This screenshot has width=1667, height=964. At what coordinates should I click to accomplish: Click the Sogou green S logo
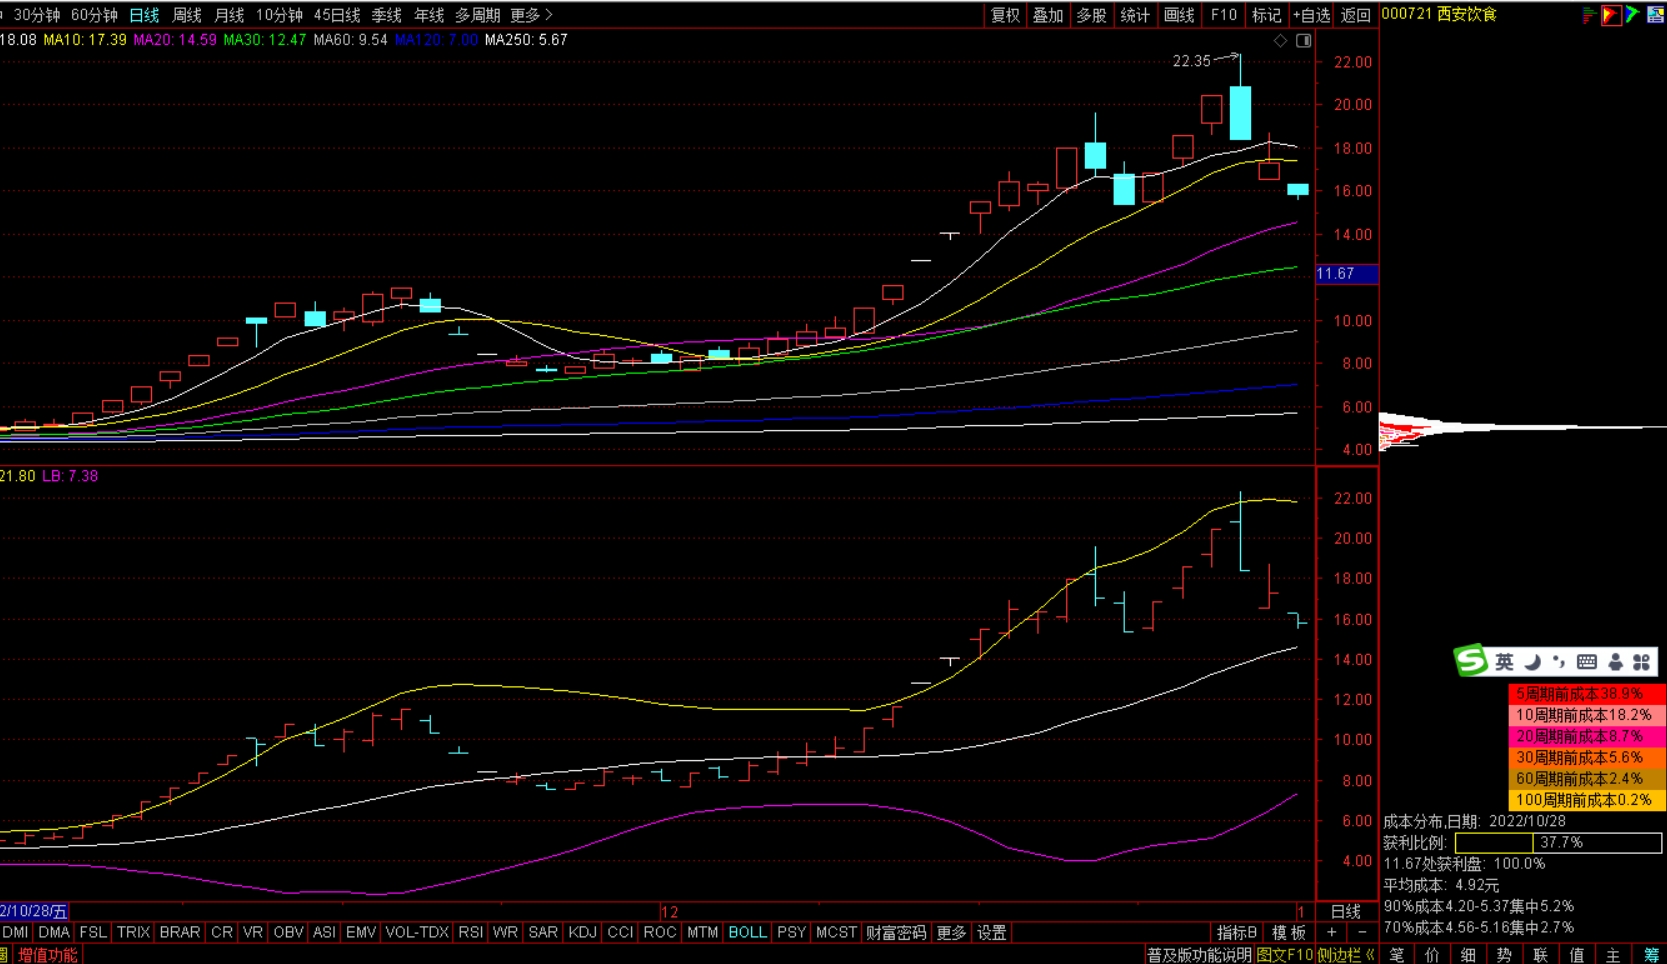(1471, 661)
